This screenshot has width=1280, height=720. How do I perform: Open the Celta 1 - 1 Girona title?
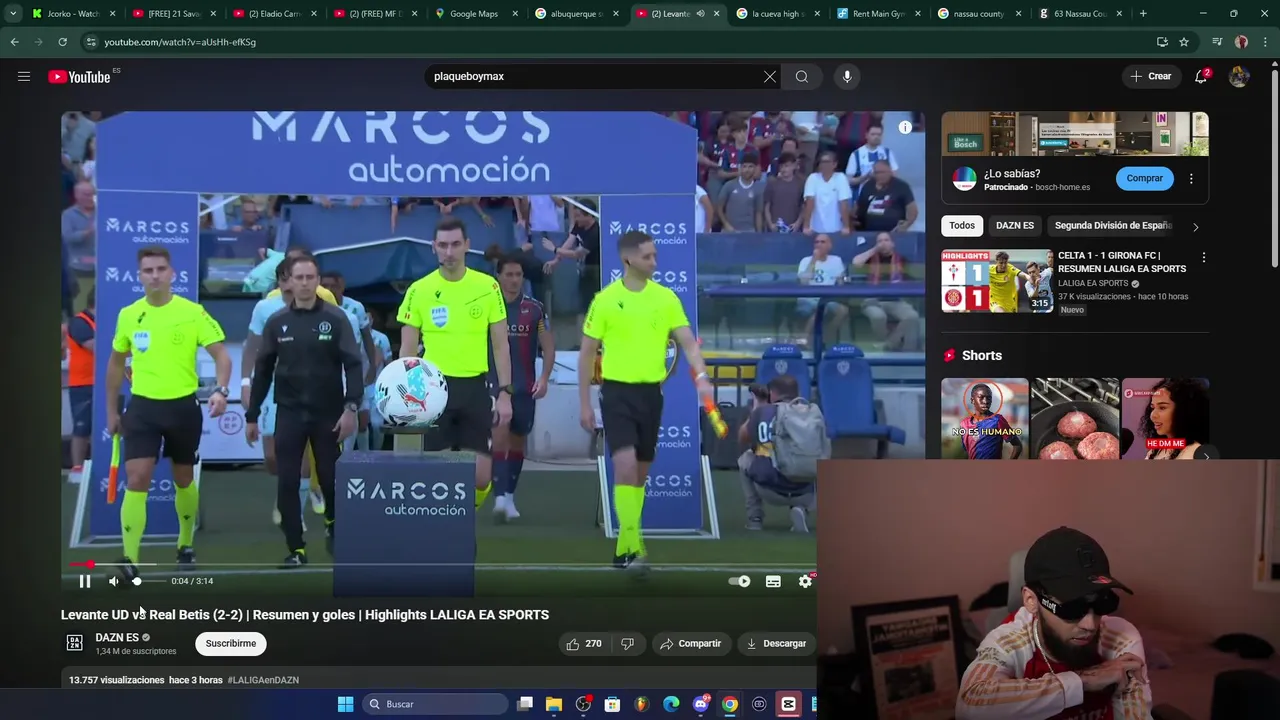1122,262
